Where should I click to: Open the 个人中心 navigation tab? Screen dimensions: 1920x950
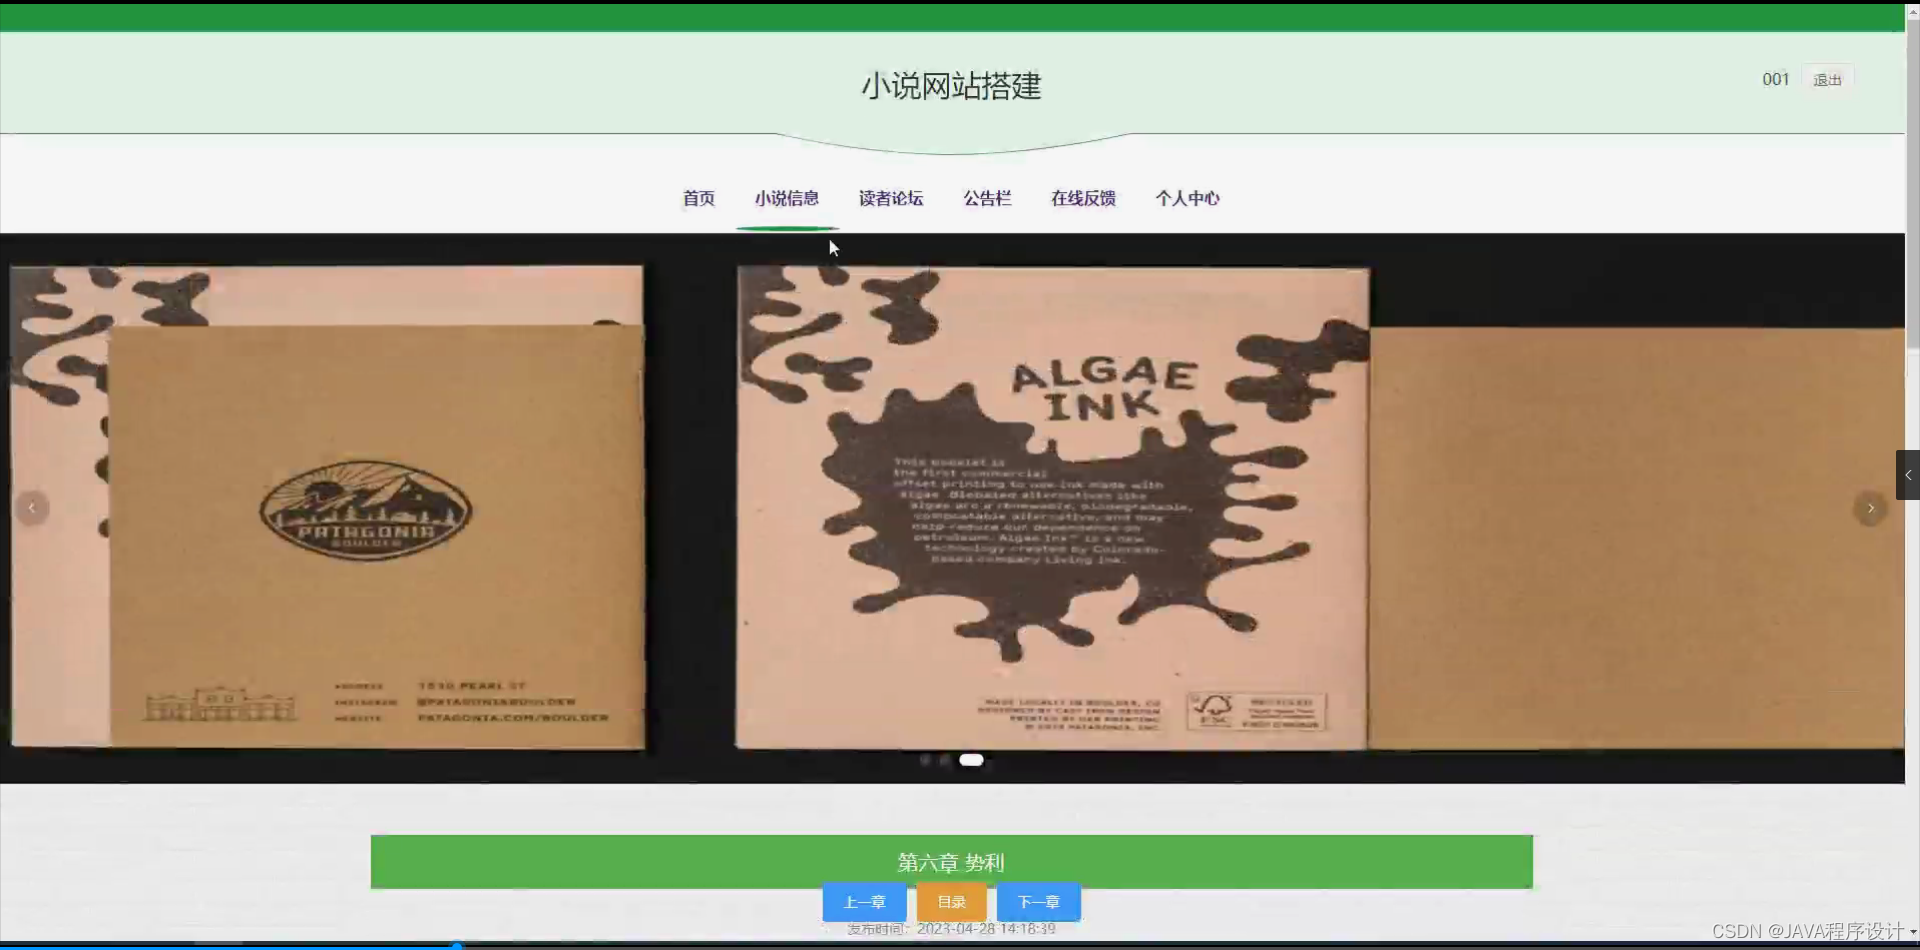[x=1187, y=198]
